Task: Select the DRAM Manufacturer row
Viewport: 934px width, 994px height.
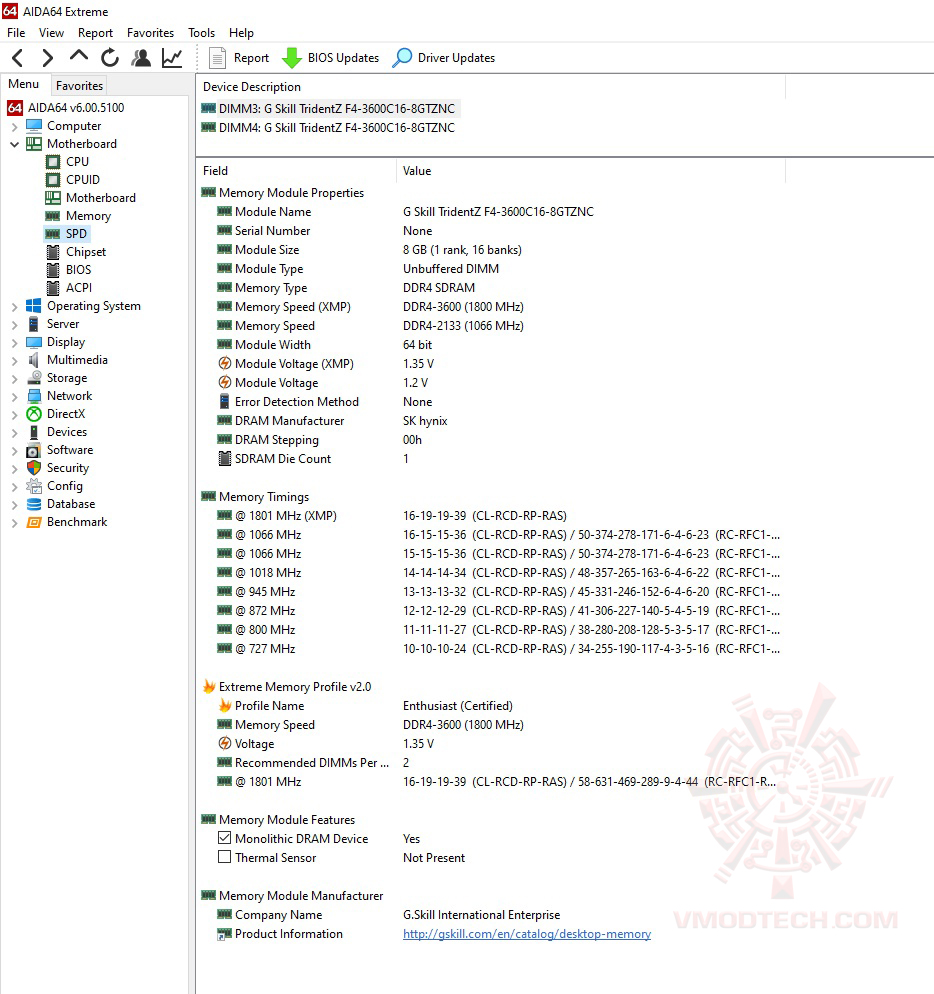Action: 491,421
